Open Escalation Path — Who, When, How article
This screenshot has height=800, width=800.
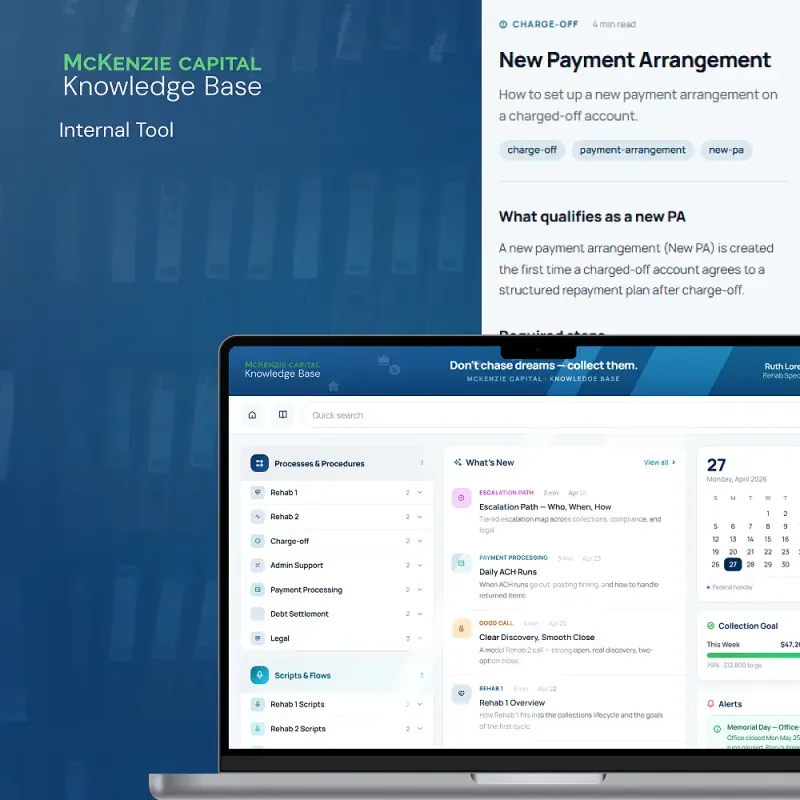tap(545, 507)
